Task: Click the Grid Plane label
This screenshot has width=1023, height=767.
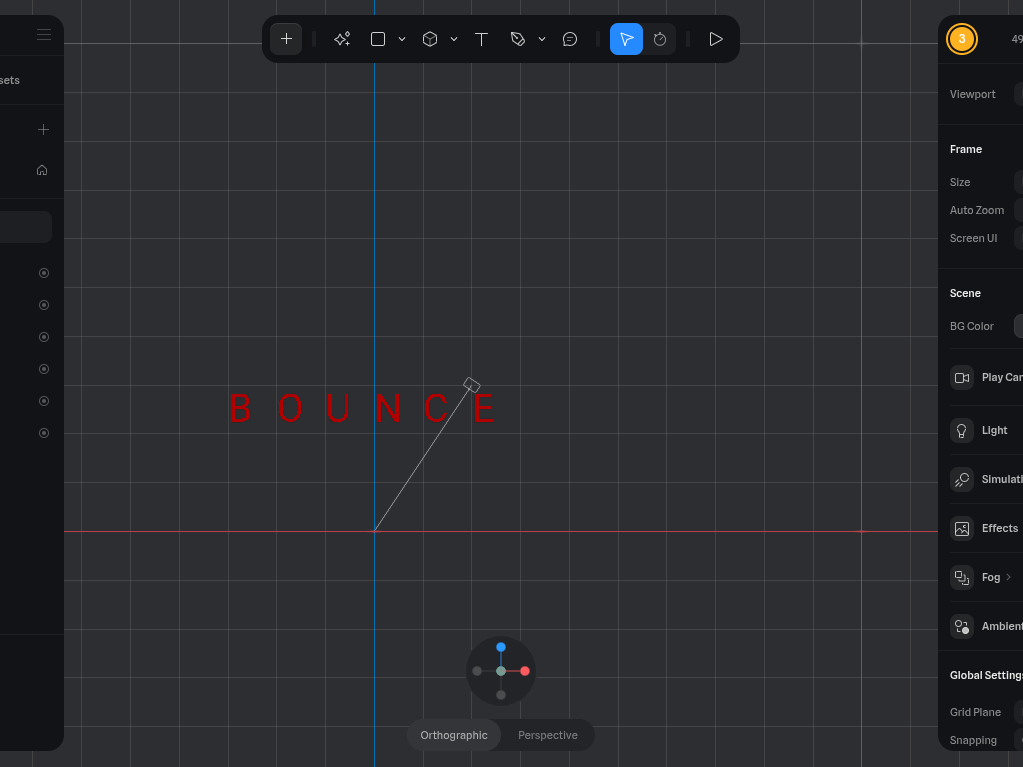Action: (975, 712)
